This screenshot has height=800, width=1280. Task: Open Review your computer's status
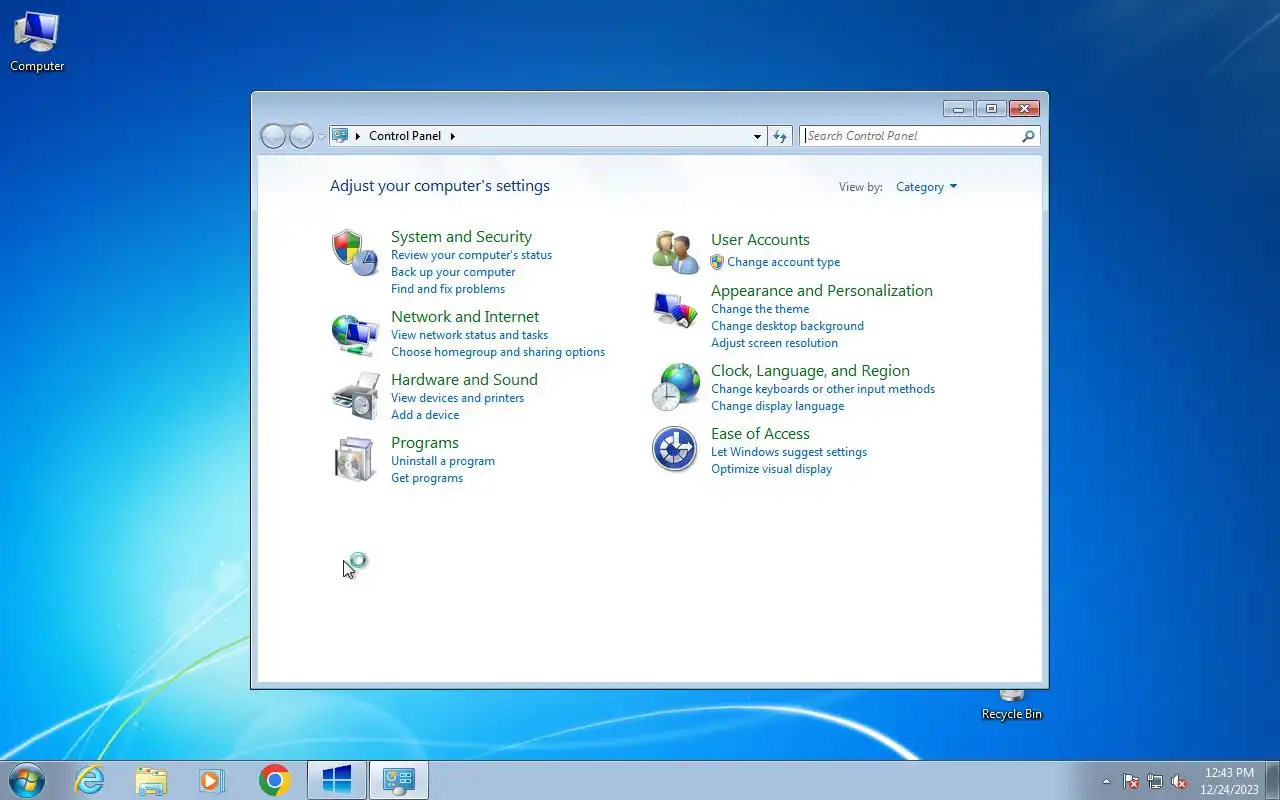471,255
